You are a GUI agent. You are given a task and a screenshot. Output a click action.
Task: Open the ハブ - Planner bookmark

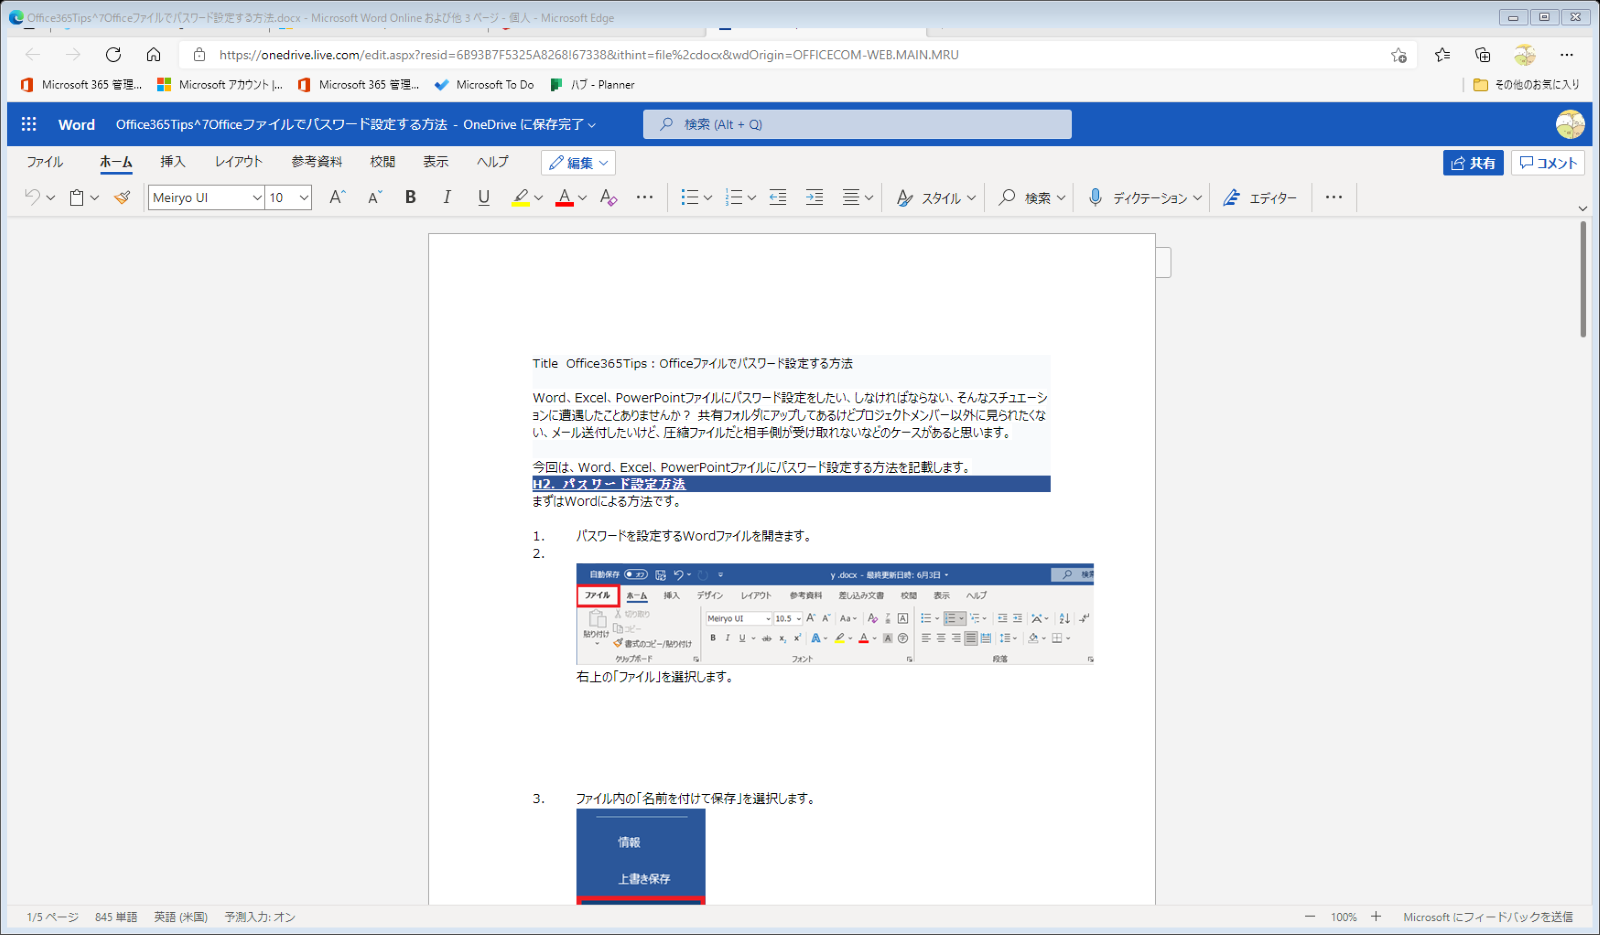[x=592, y=85]
